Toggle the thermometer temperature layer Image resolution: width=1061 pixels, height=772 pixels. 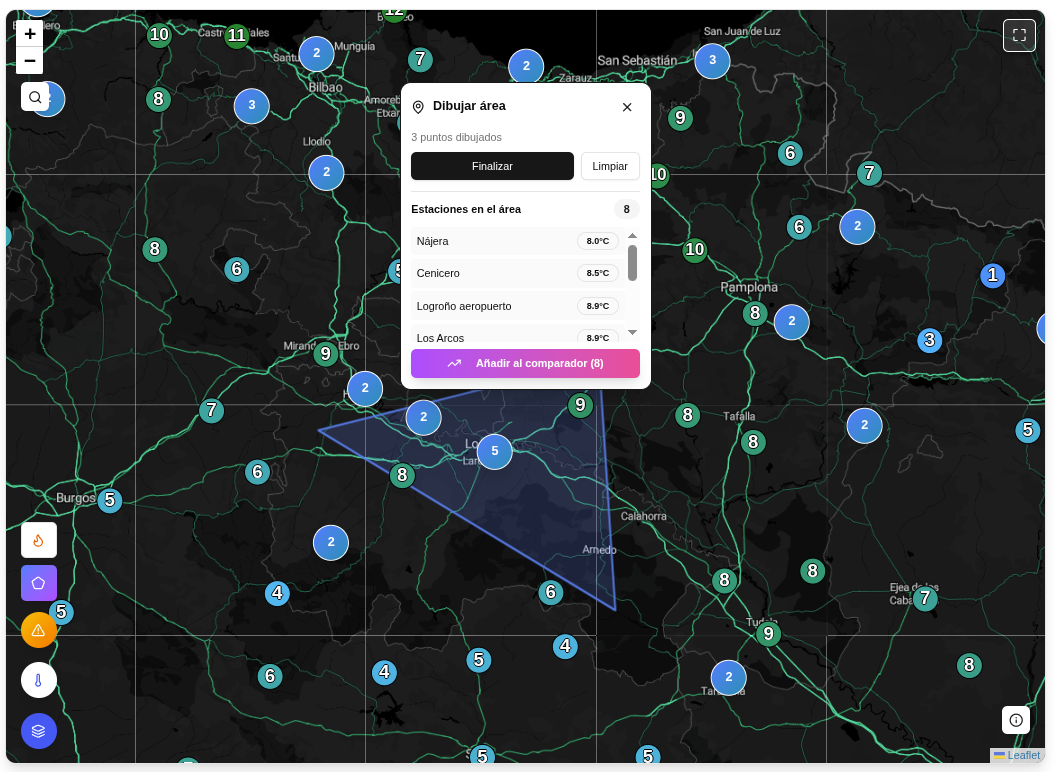pyautogui.click(x=39, y=680)
